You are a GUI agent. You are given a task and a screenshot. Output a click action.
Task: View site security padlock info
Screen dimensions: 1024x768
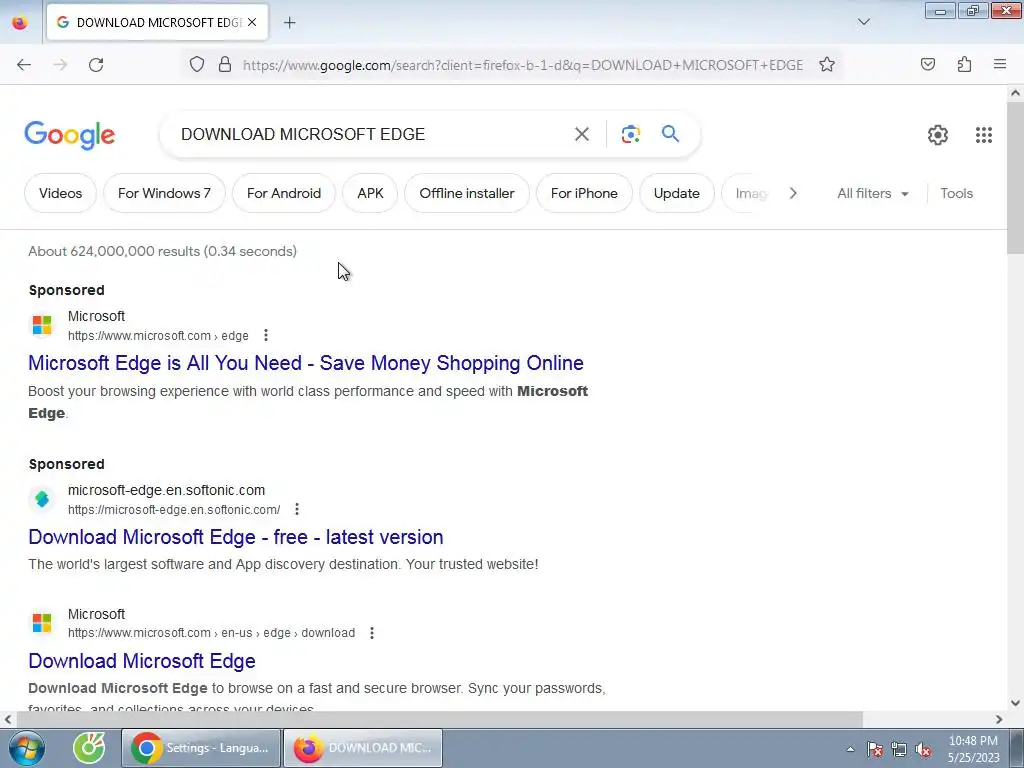coord(225,65)
